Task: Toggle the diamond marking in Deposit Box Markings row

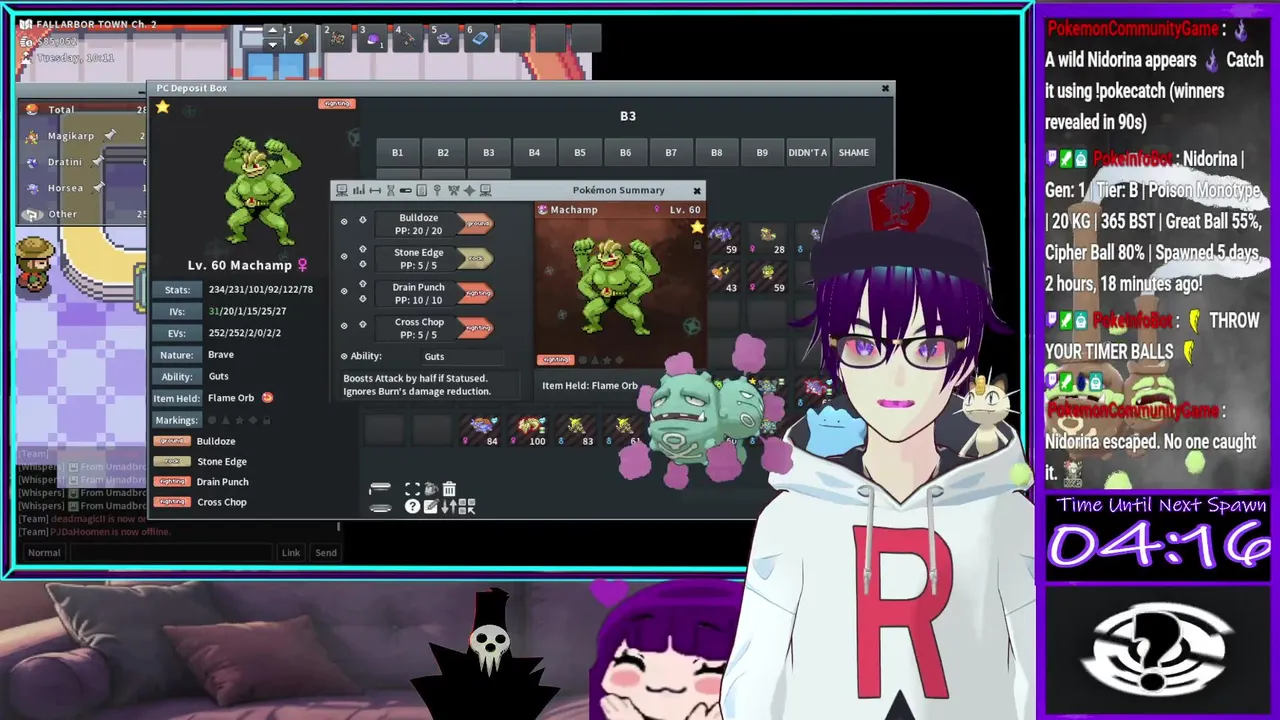Action: 253,420
